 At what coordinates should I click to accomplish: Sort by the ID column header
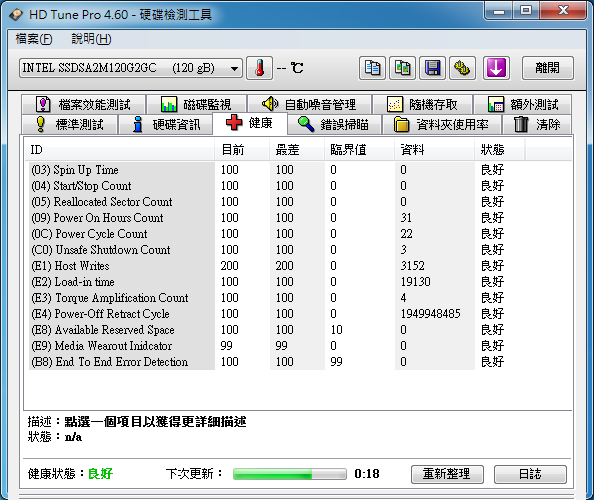[x=119, y=150]
